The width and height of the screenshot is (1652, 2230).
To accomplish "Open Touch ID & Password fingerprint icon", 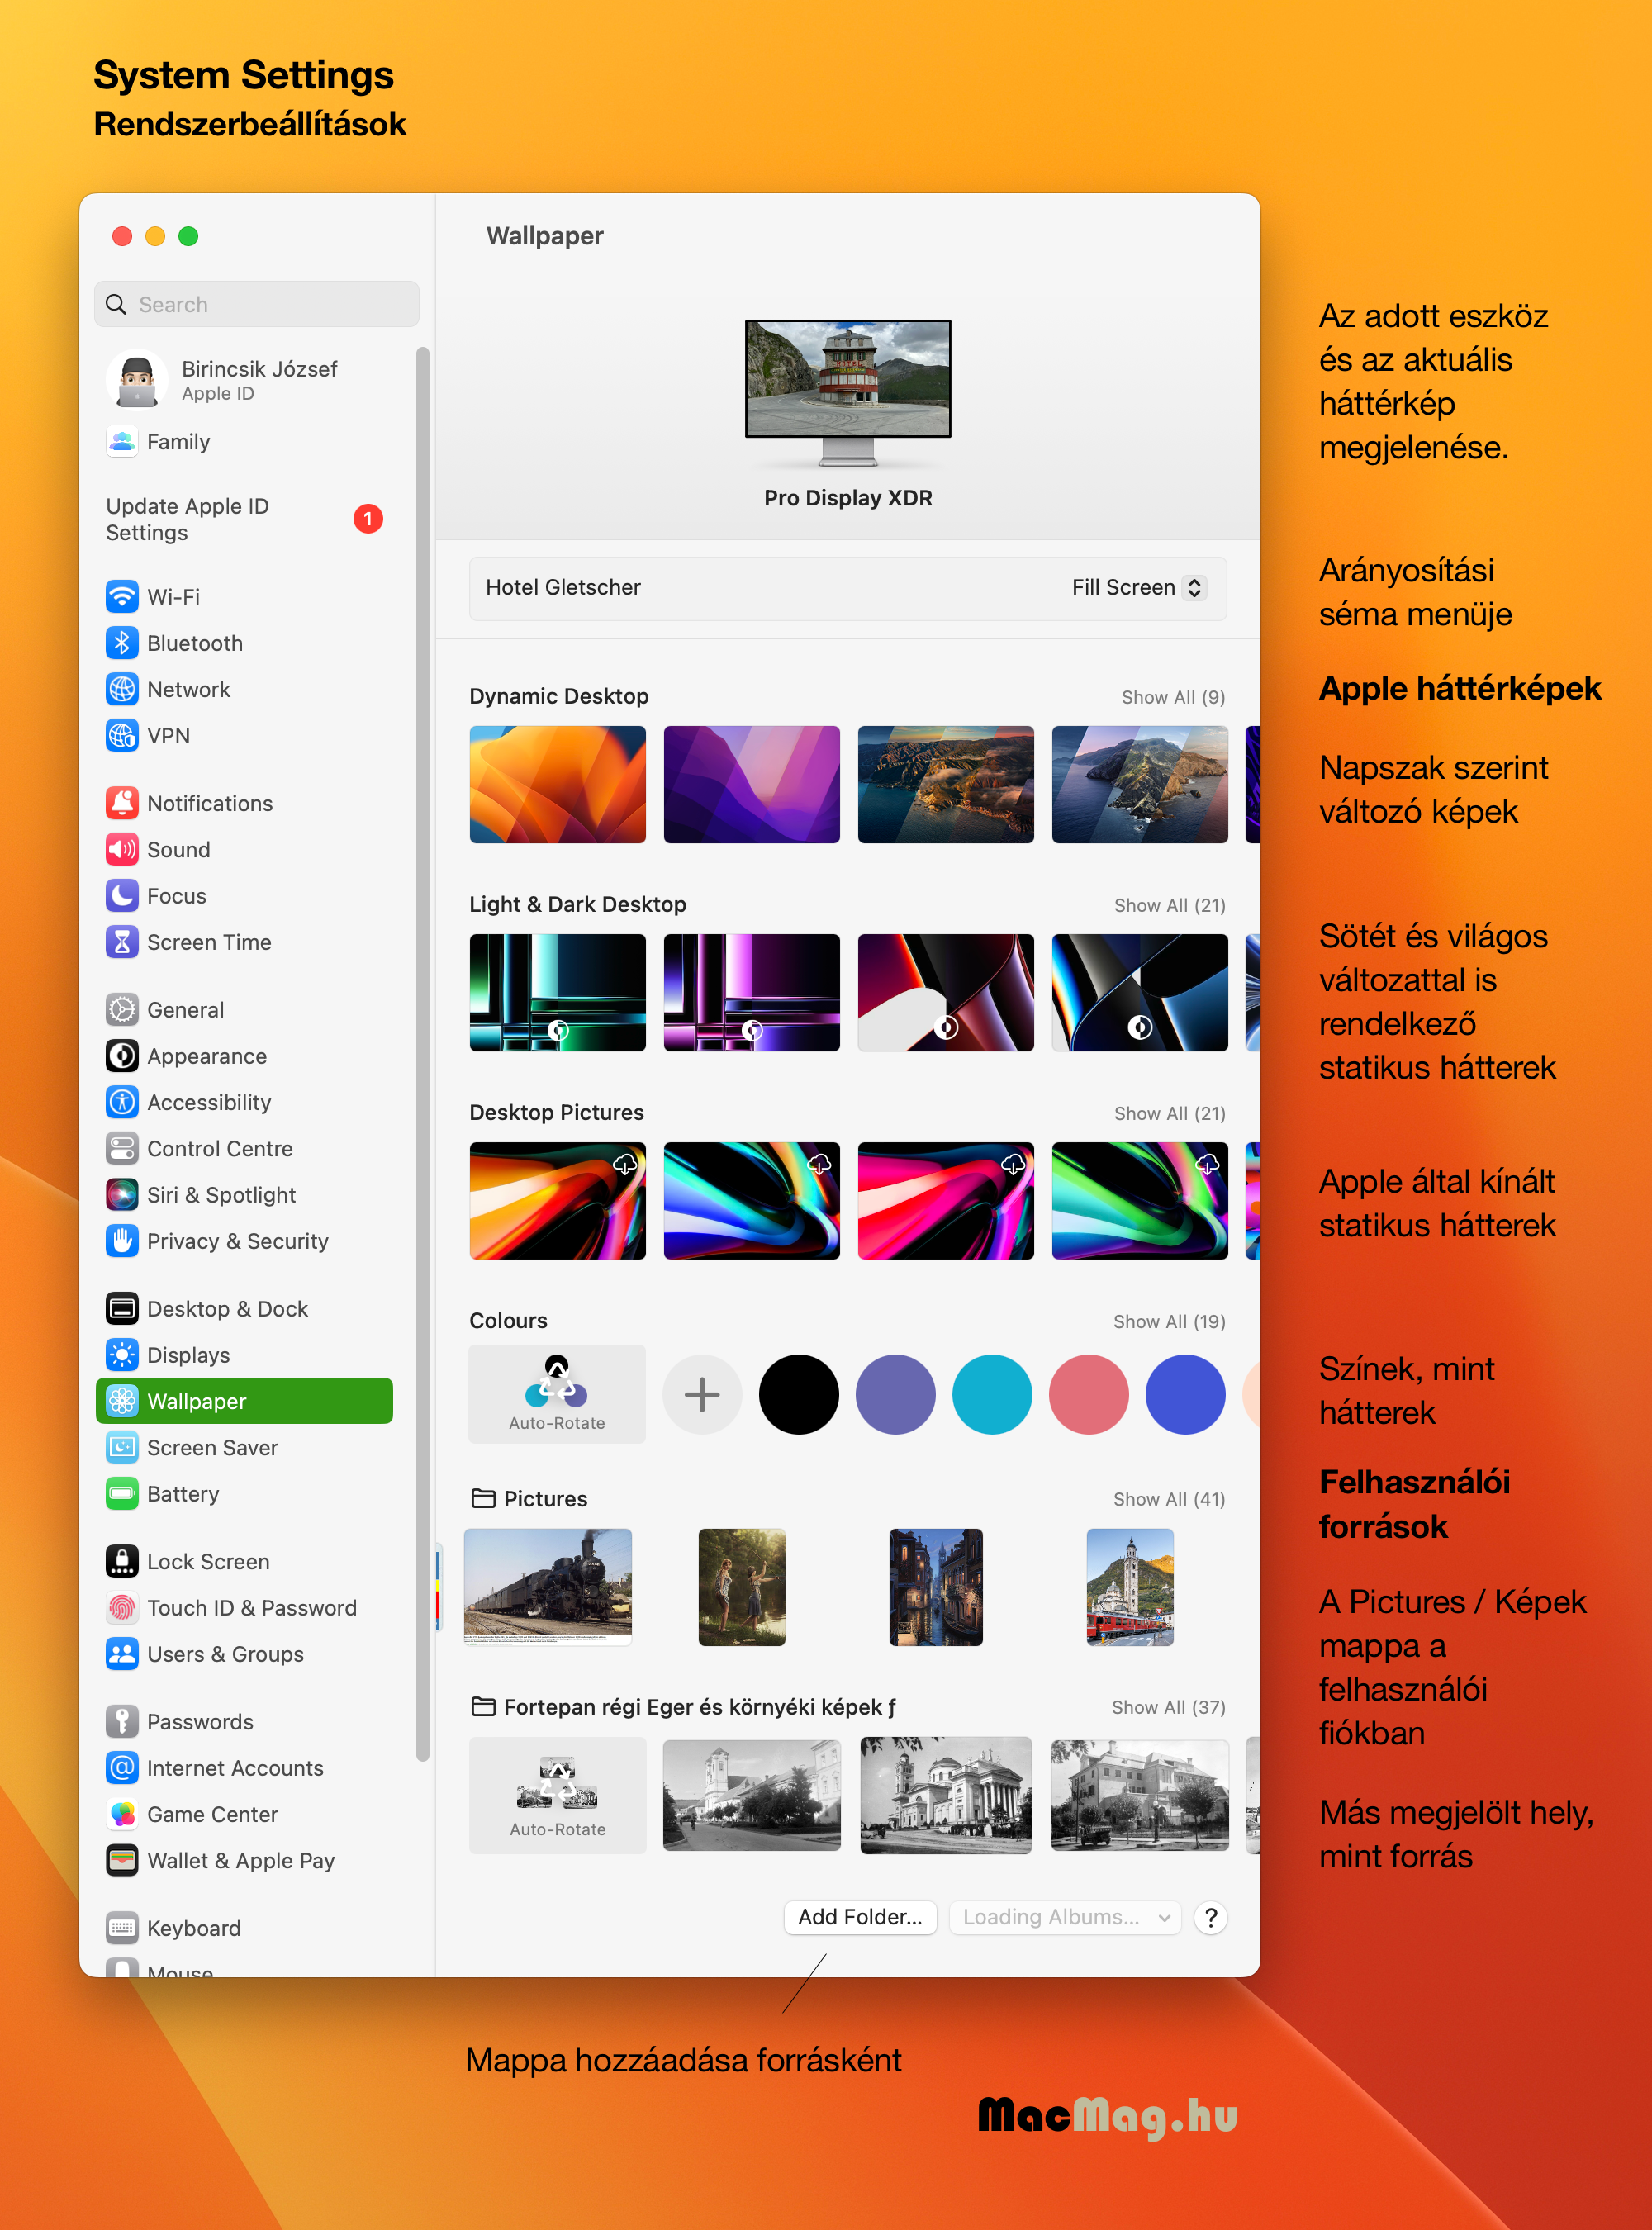I will click(x=122, y=1608).
